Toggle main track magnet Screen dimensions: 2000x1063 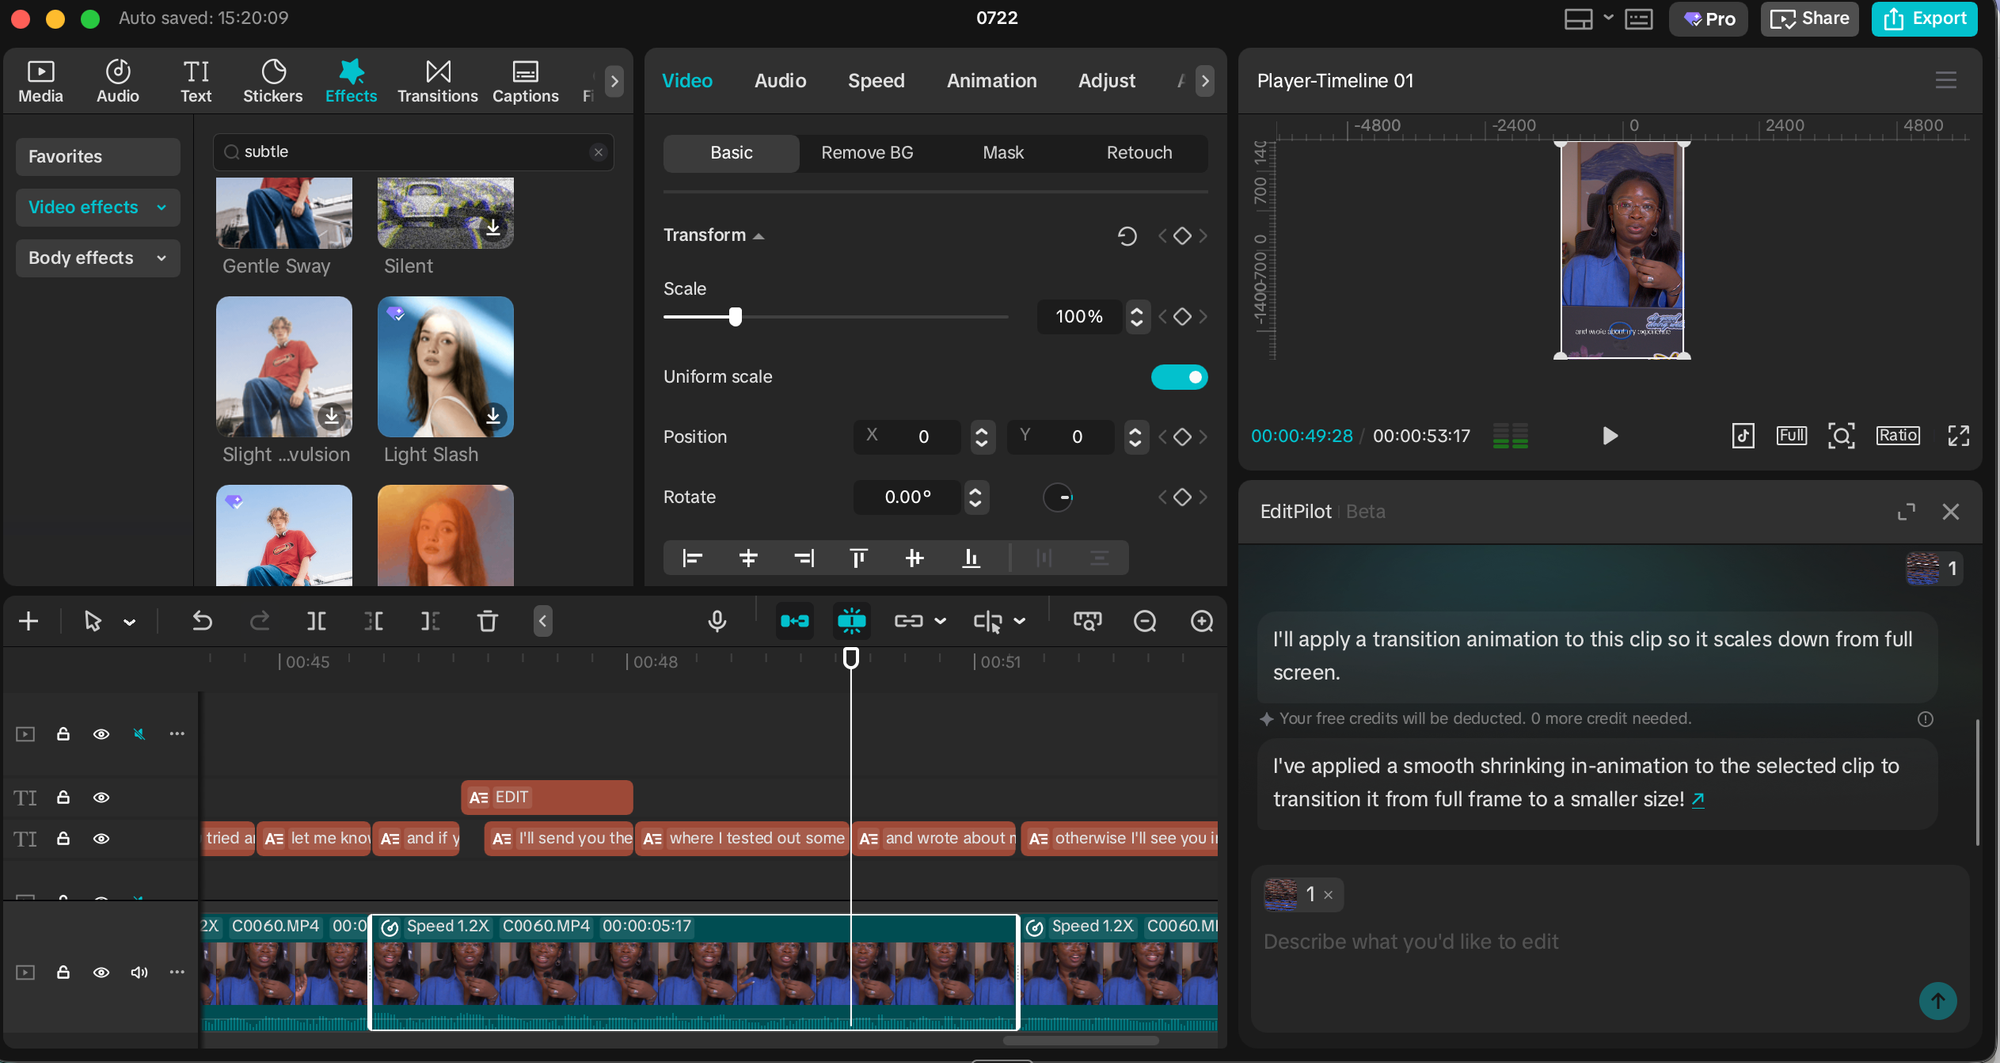point(794,621)
